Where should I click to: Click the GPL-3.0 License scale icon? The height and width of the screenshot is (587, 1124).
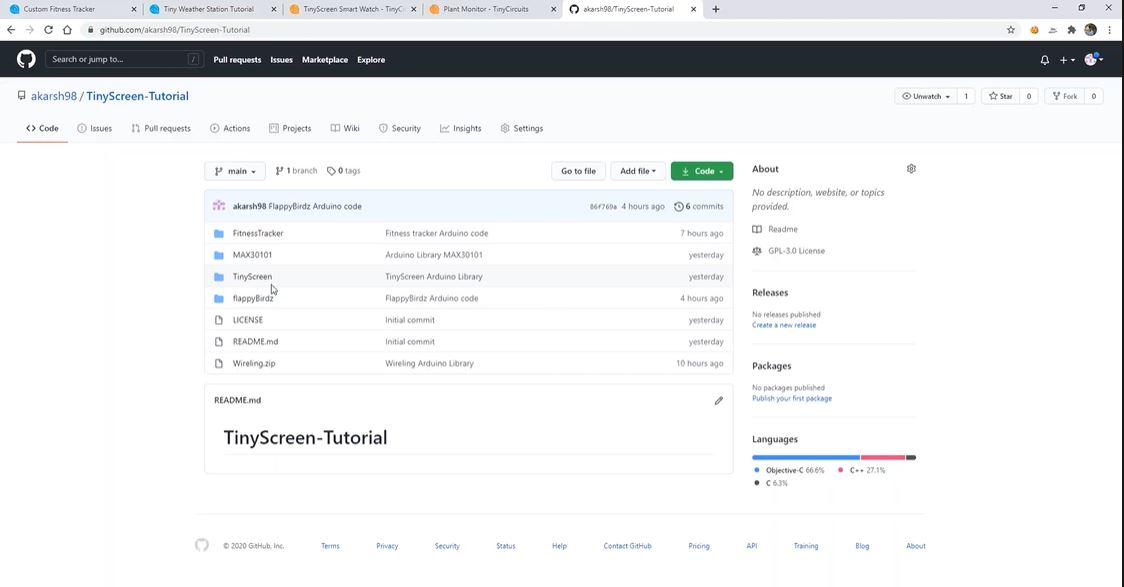757,251
